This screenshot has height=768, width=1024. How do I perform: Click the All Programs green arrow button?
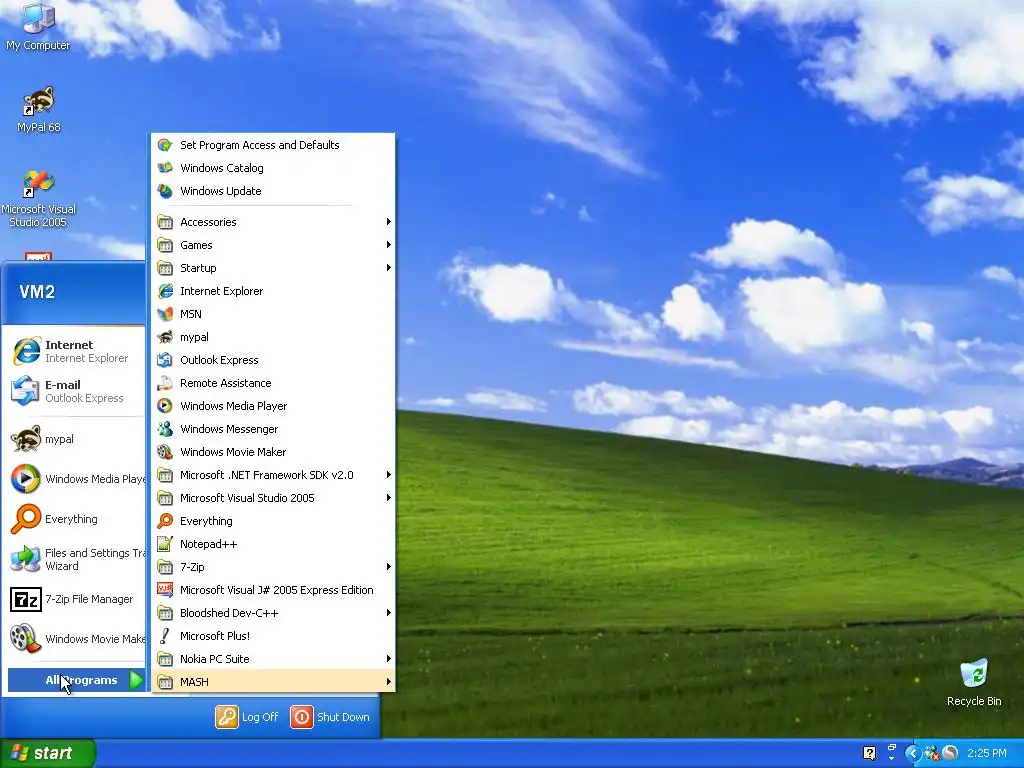point(136,680)
